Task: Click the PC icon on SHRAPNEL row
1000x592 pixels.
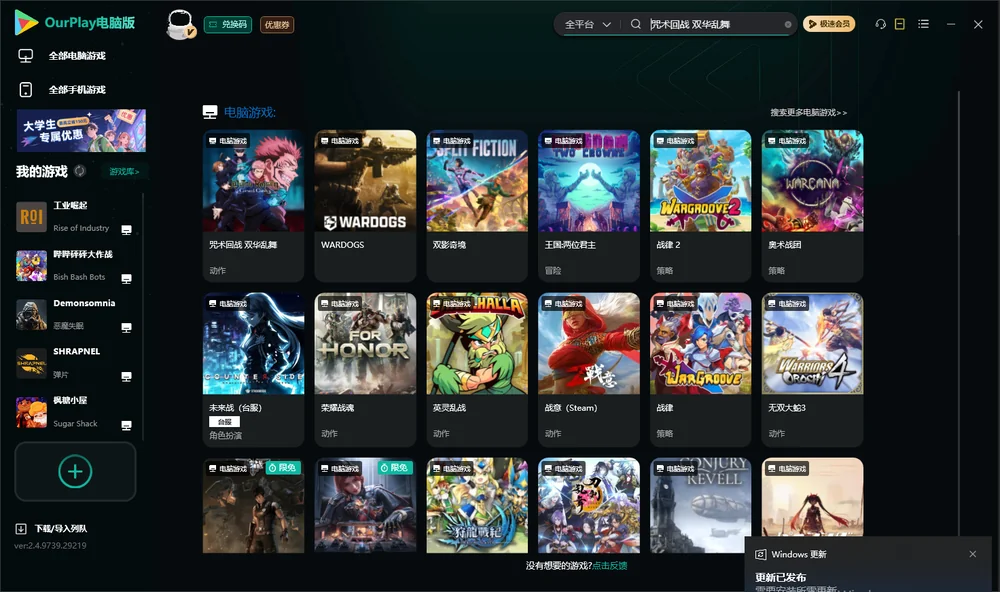Action: click(126, 376)
